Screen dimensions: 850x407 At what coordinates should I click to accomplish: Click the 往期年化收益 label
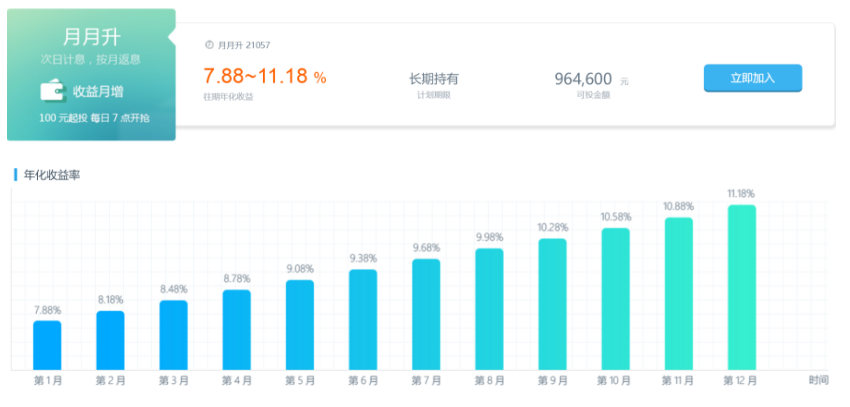click(228, 96)
